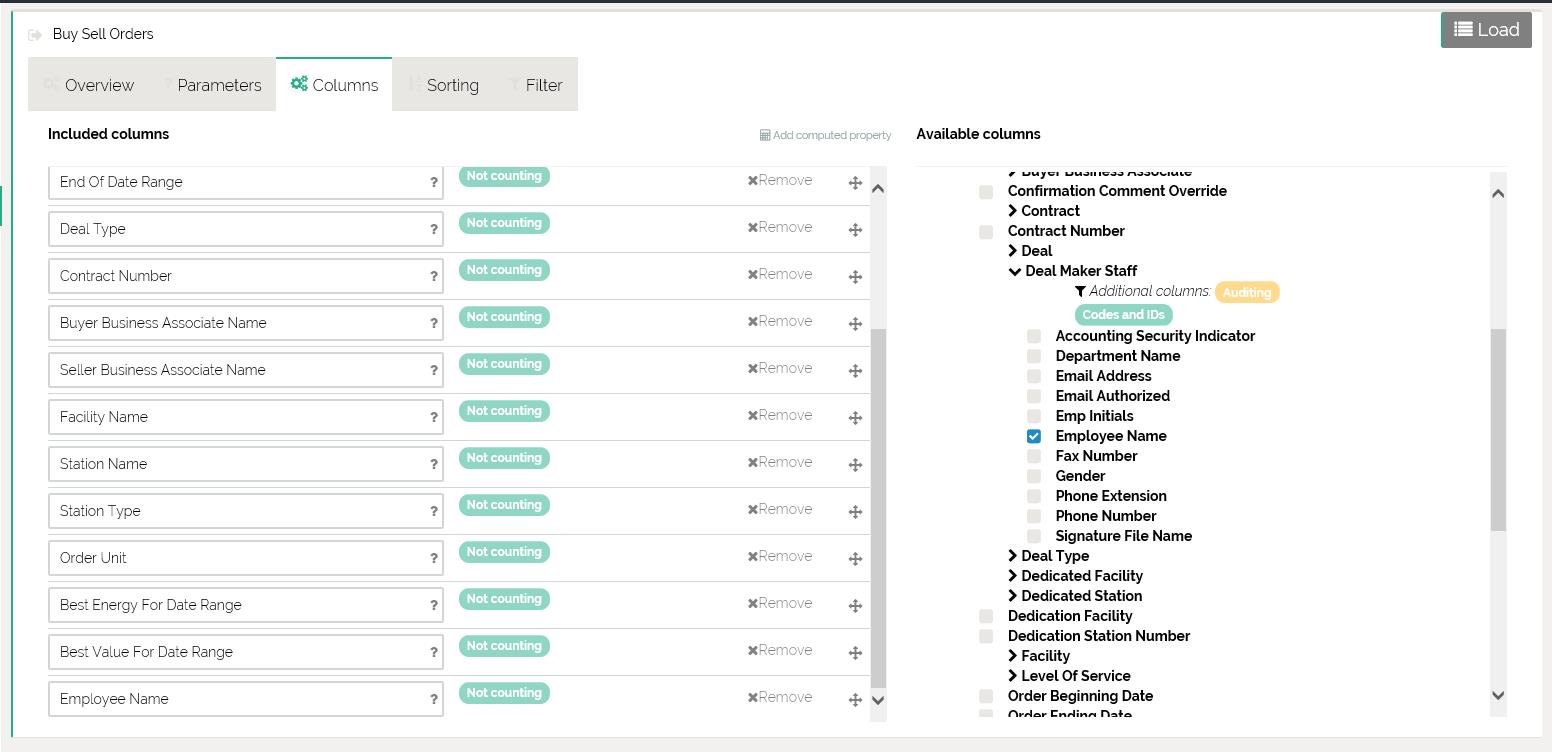Image resolution: width=1552 pixels, height=752 pixels.
Task: Remove the Station Type column
Action: click(x=780, y=509)
